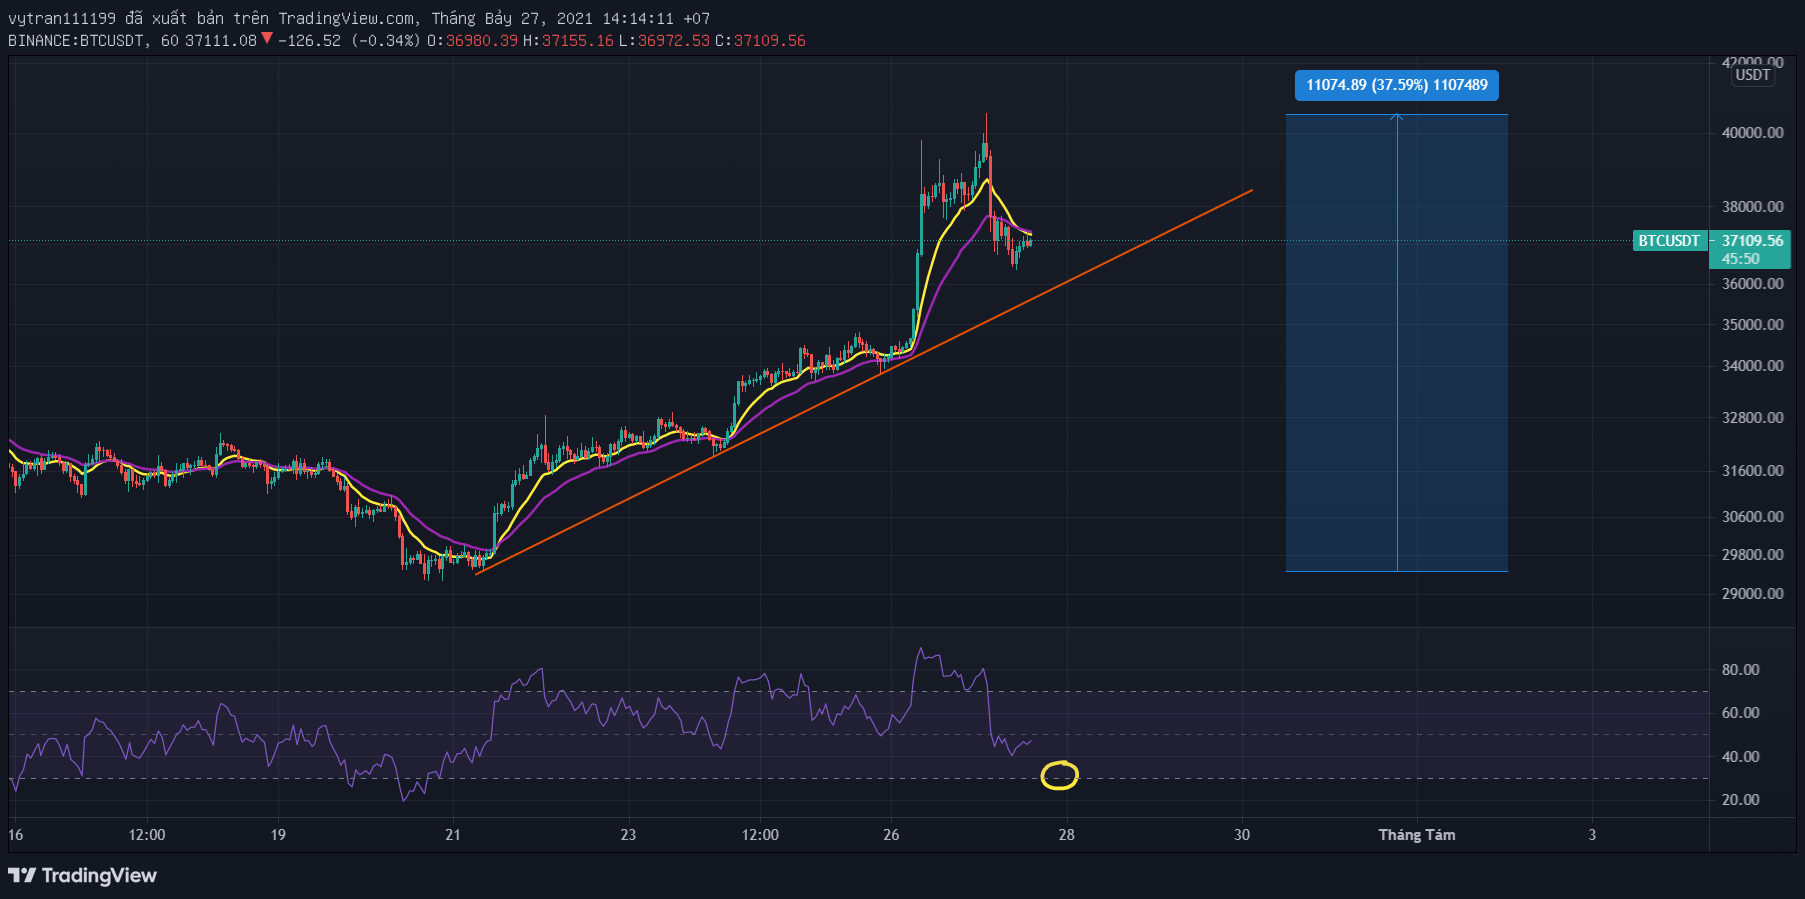Click the 40000.00 price axis label

tap(1752, 133)
